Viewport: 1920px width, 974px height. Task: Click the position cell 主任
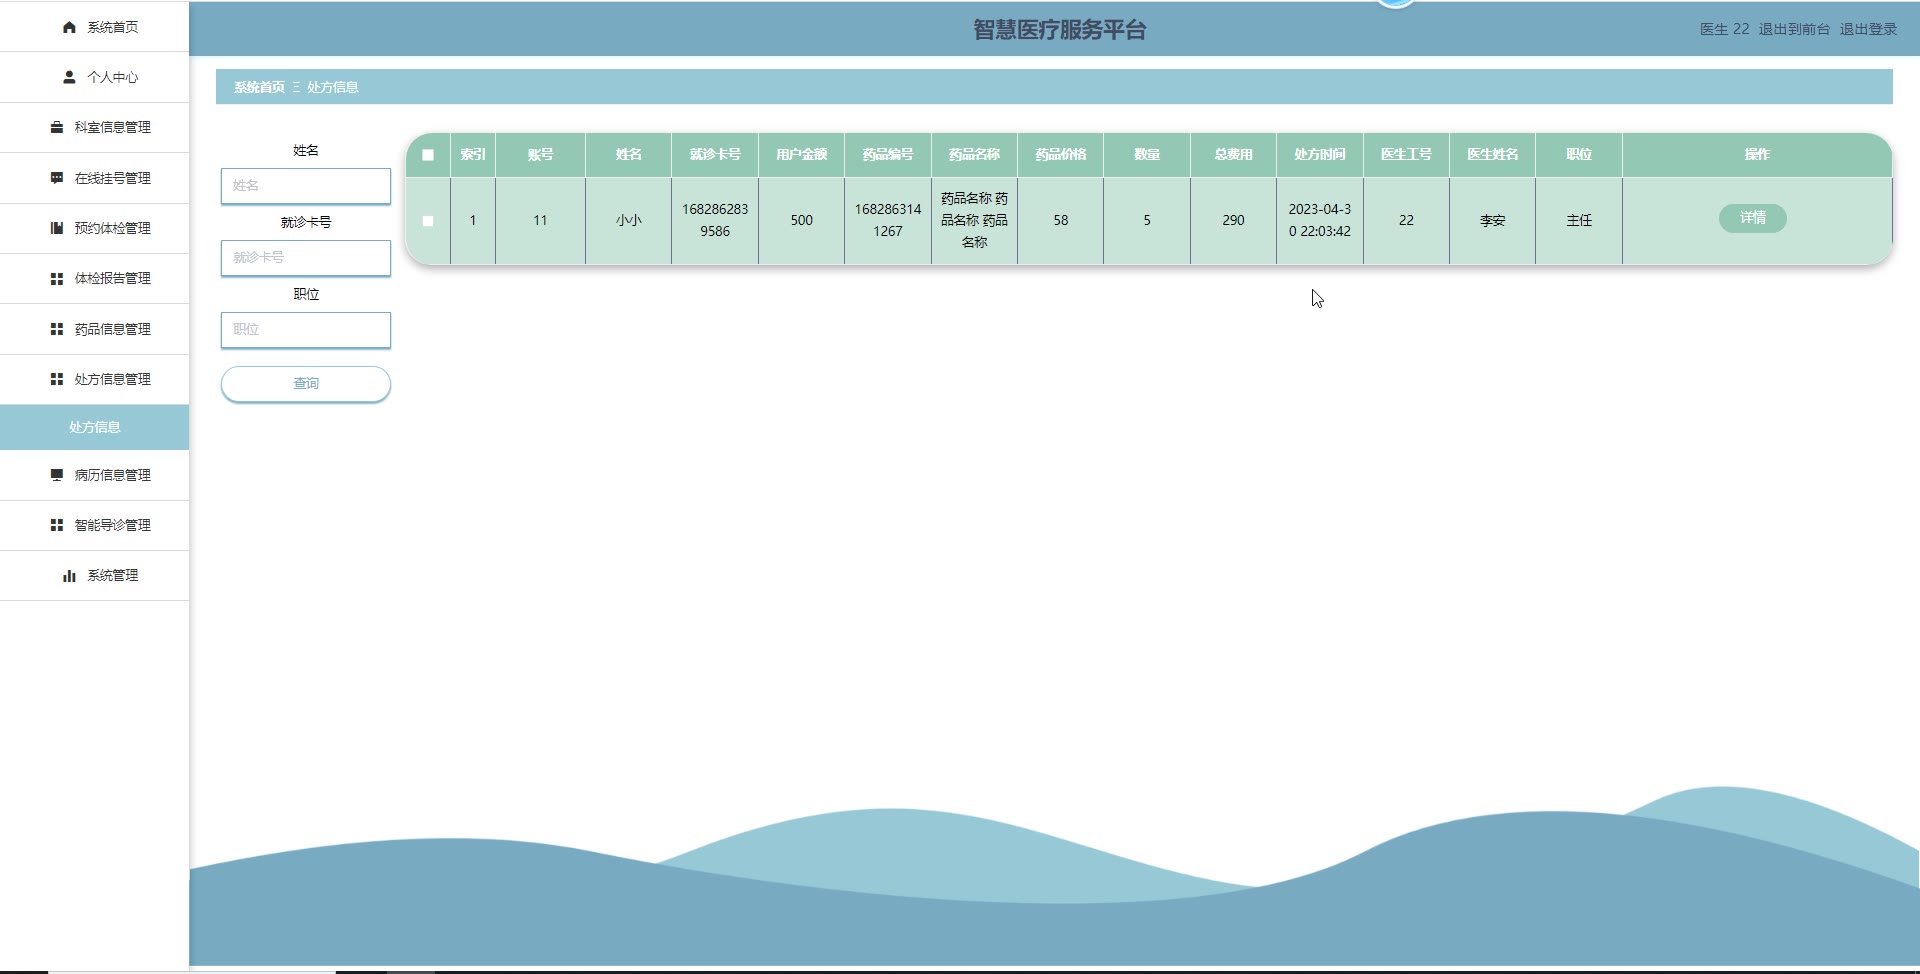click(x=1579, y=221)
